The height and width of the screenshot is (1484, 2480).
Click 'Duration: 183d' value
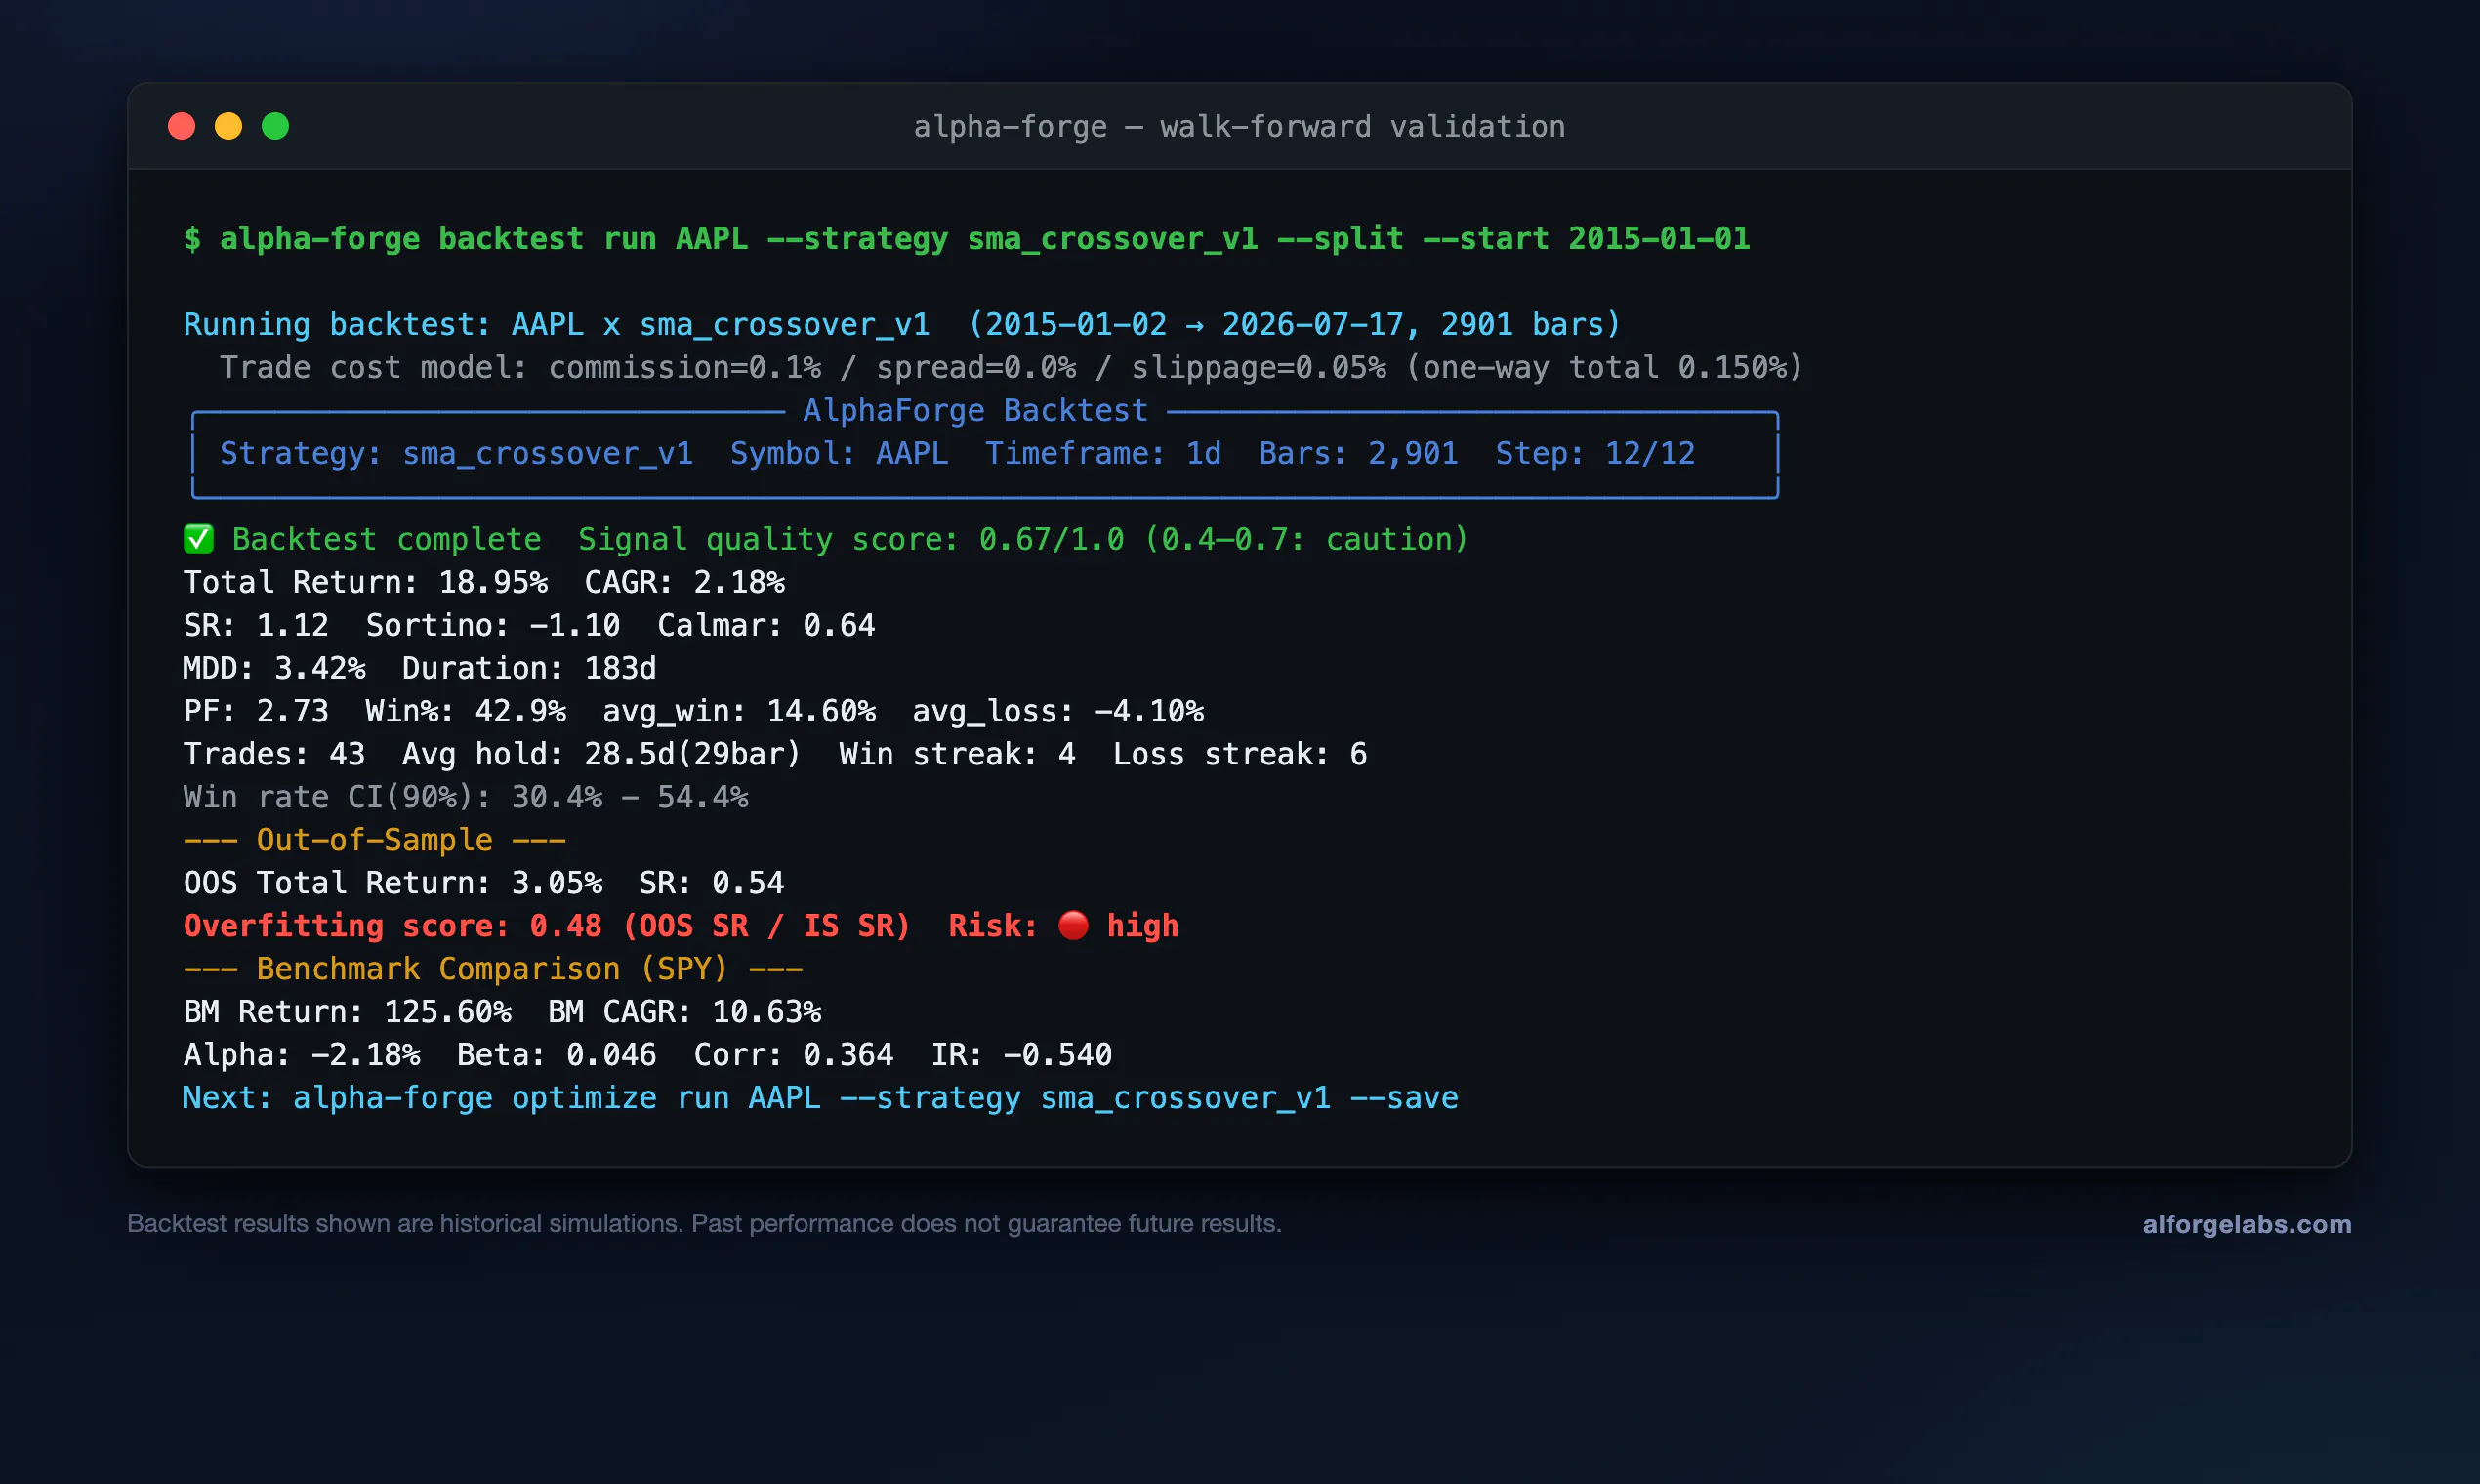click(529, 668)
